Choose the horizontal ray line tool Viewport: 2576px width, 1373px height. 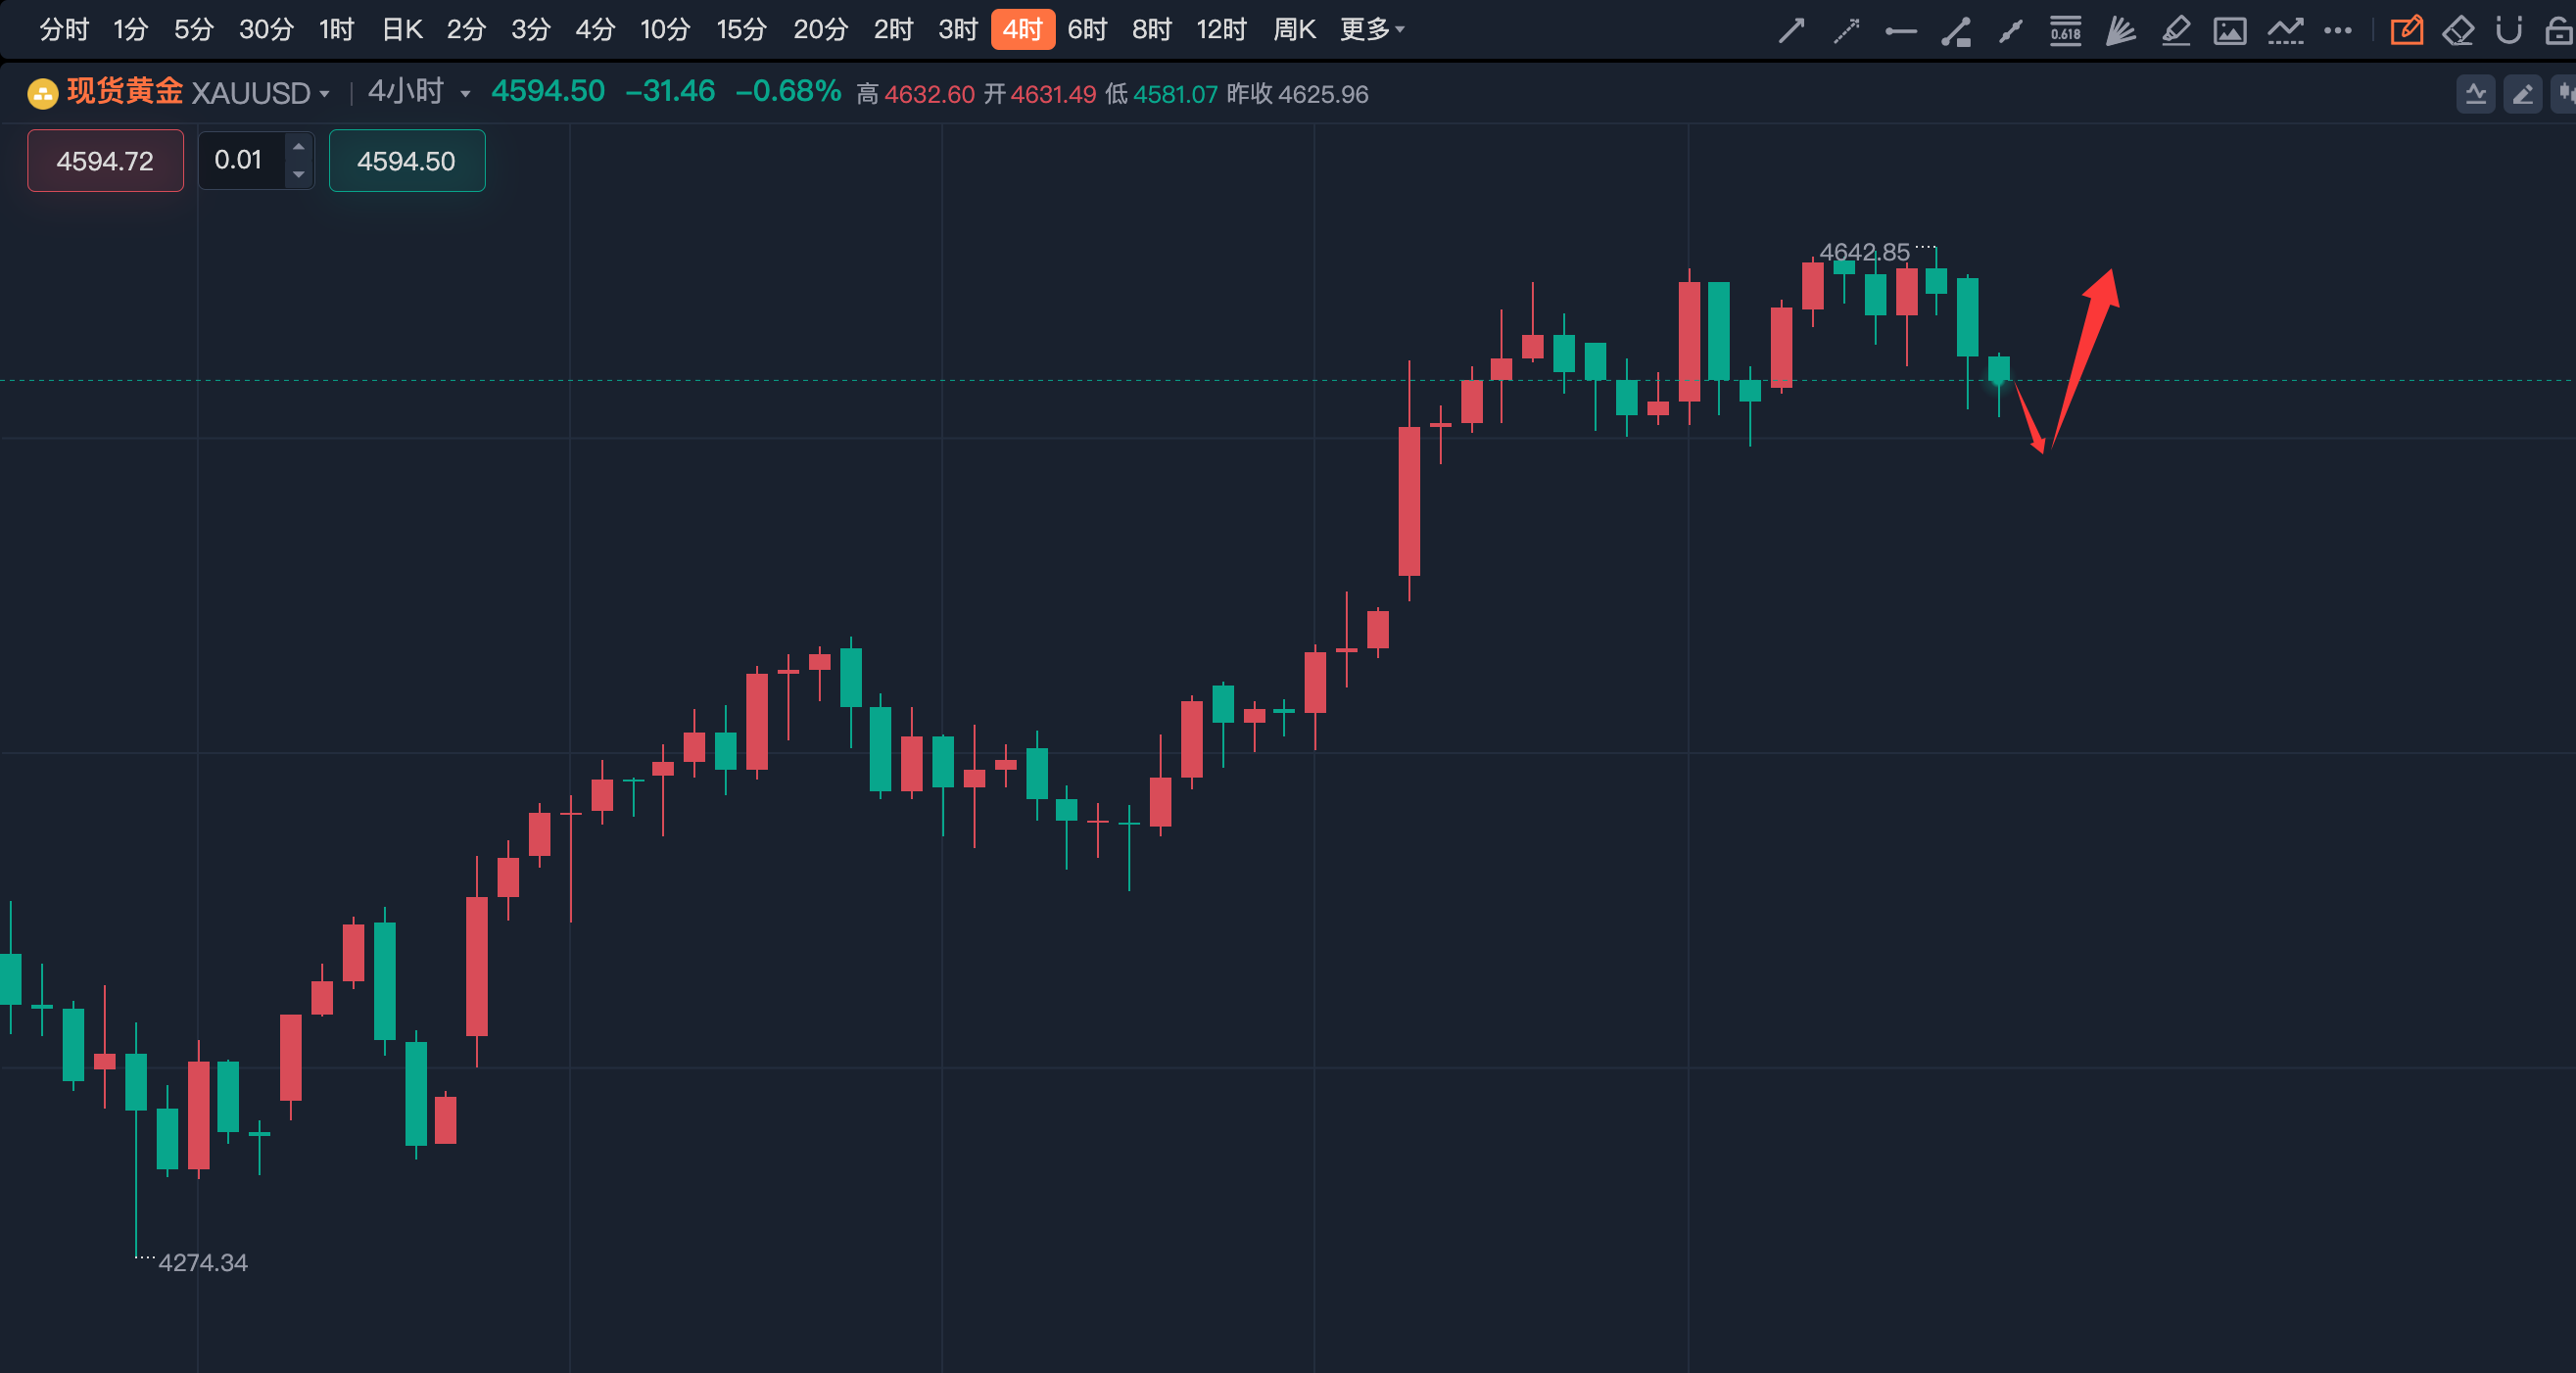(x=1900, y=32)
